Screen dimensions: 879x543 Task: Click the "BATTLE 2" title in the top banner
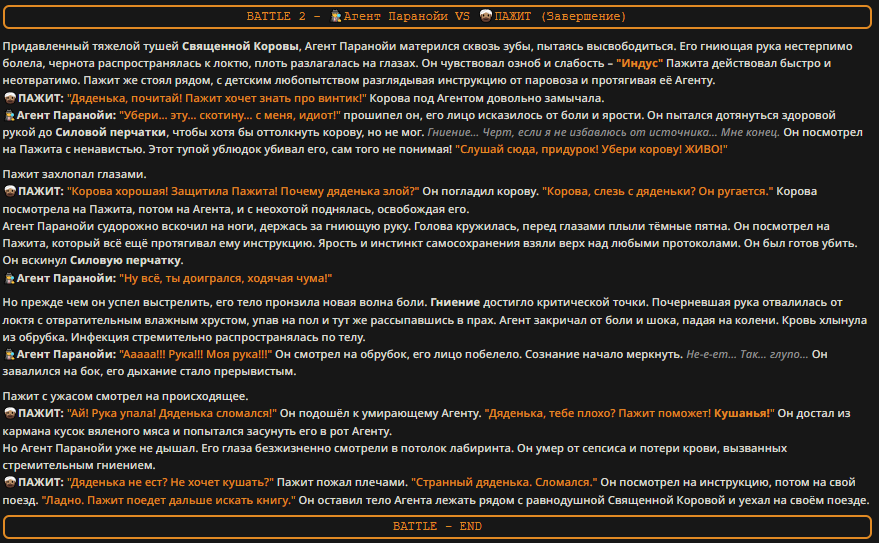point(276,16)
